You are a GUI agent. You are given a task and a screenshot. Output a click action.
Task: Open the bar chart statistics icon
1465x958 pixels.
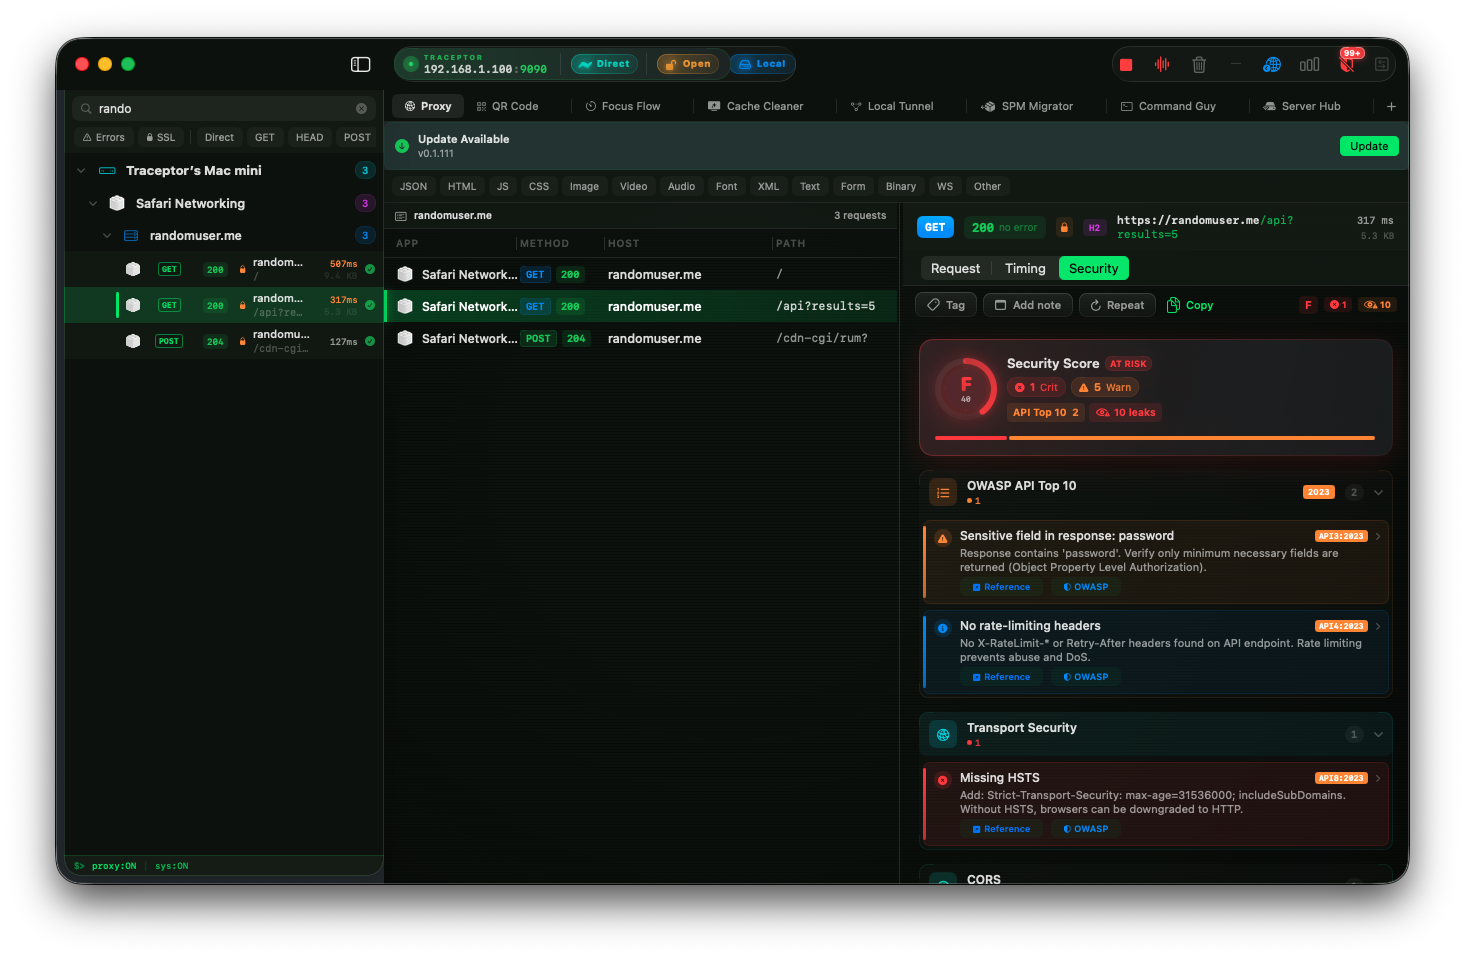coord(1309,65)
